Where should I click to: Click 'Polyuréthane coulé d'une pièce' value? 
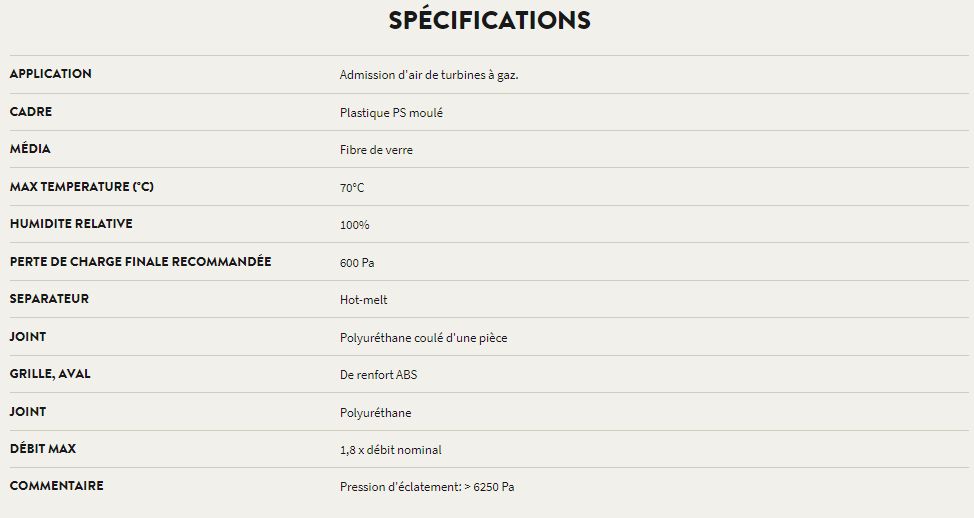click(423, 338)
